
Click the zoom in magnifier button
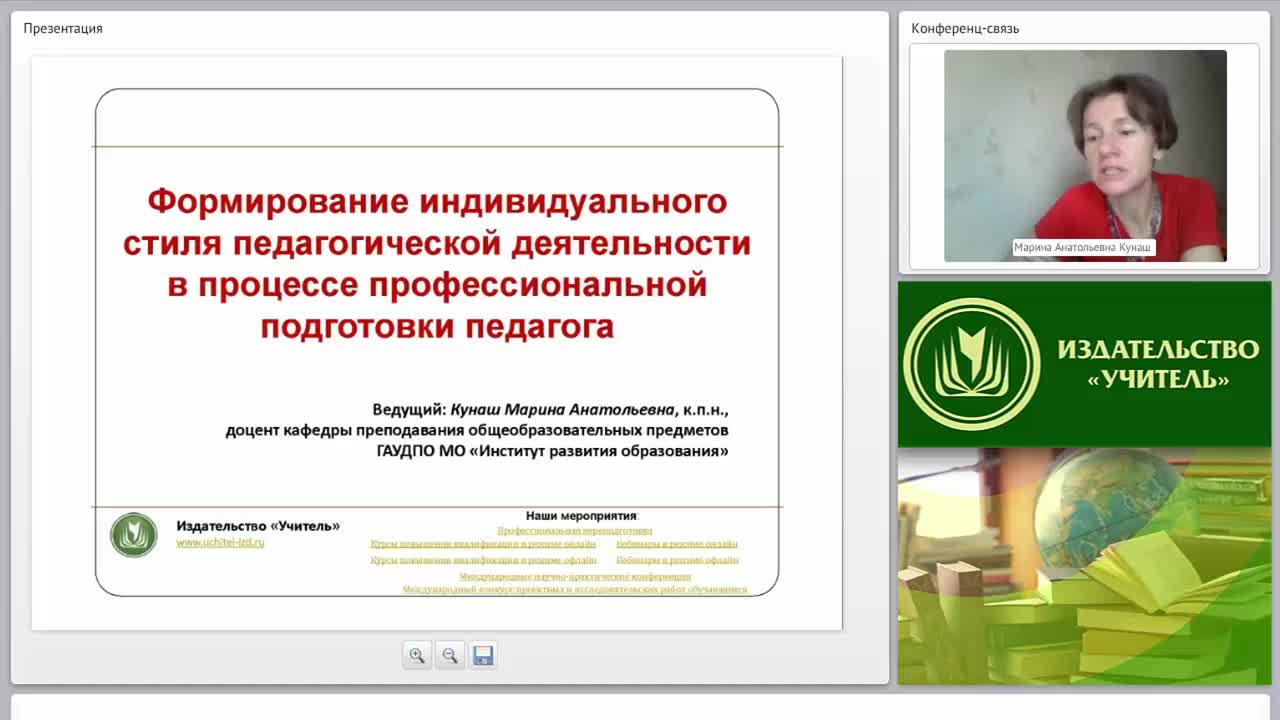point(417,655)
